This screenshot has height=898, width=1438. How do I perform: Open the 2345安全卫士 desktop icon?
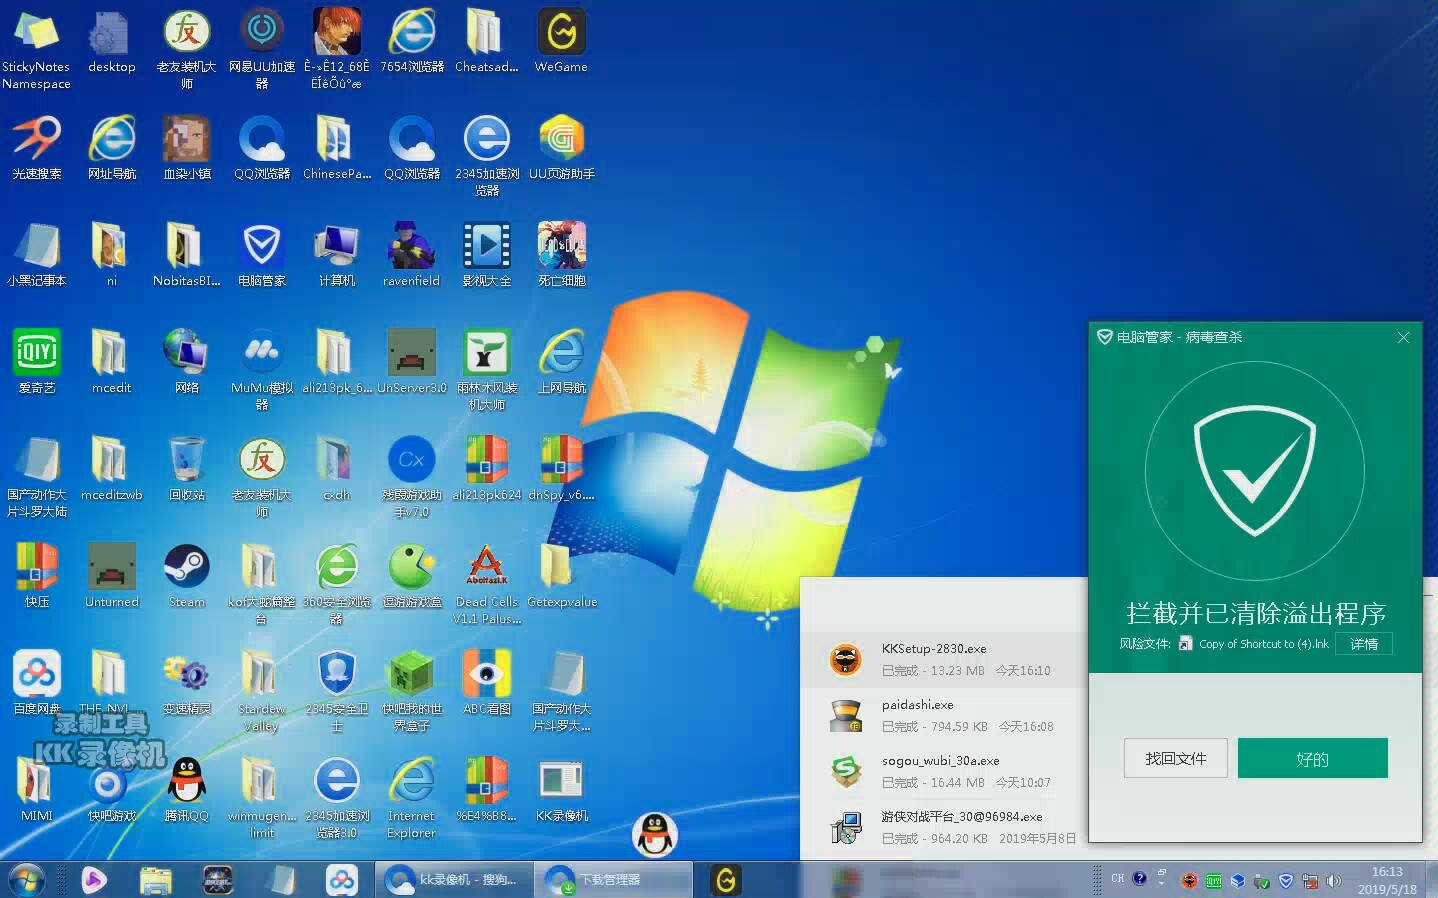click(x=337, y=689)
